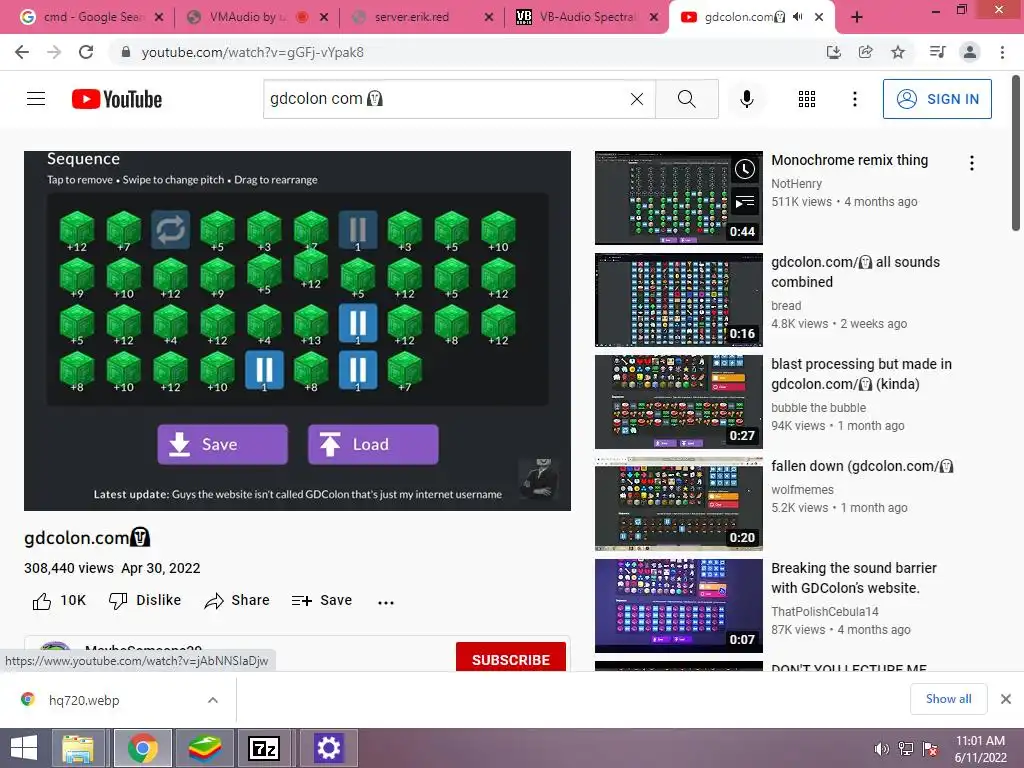The image size is (1024, 768).
Task: Open 'Monochrome remix thing' title link
Action: coord(849,160)
